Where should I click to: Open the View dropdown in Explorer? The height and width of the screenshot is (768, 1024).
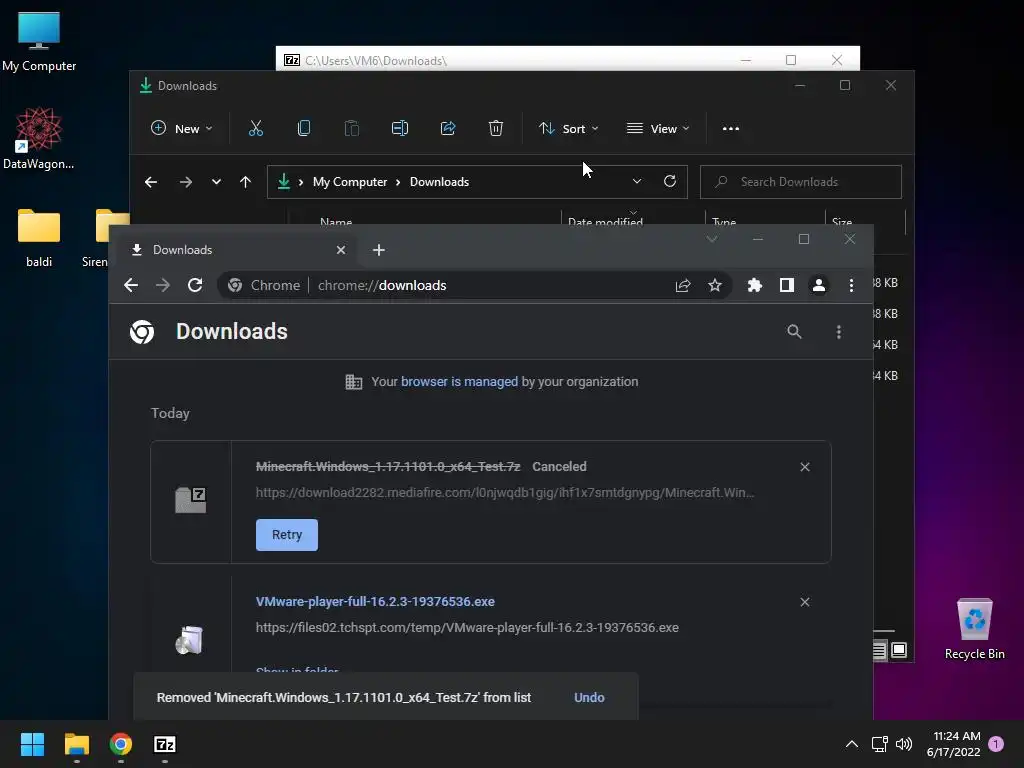(658, 129)
